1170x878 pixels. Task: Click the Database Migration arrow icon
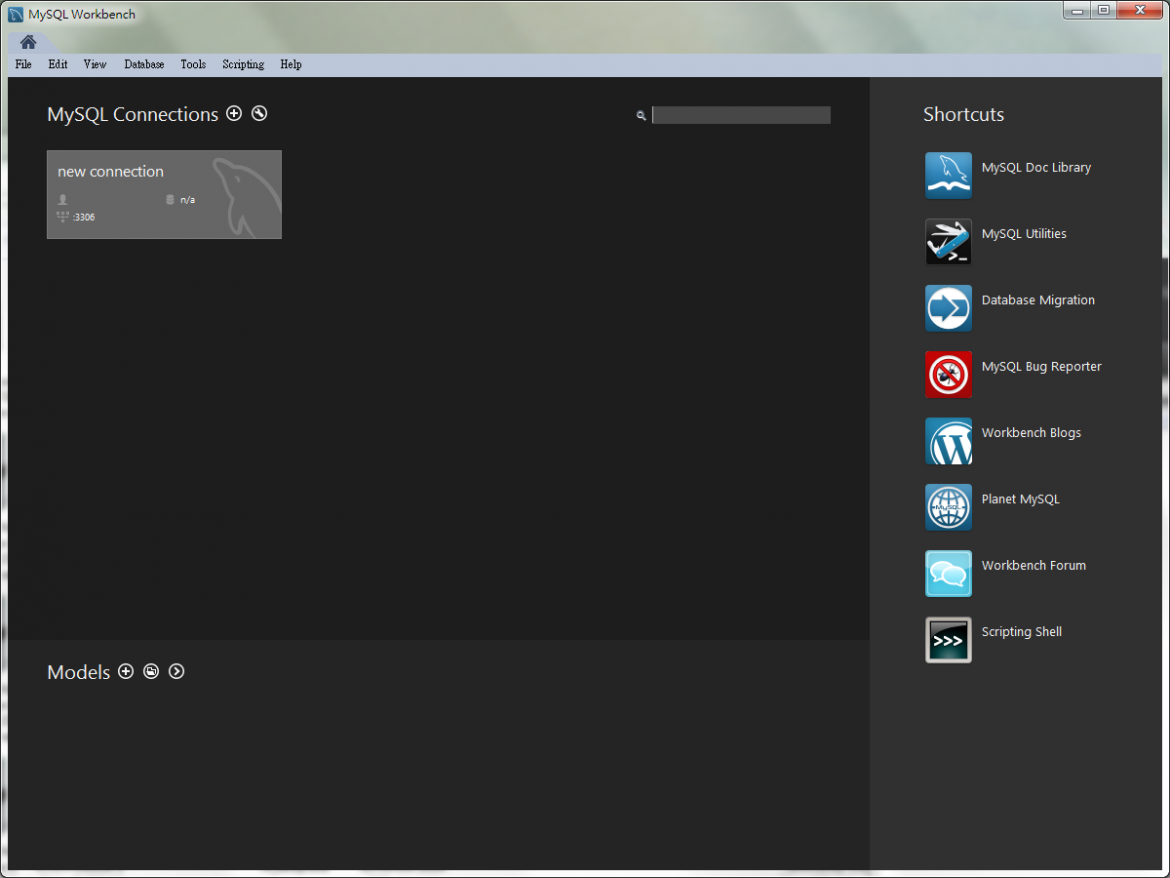[948, 308]
